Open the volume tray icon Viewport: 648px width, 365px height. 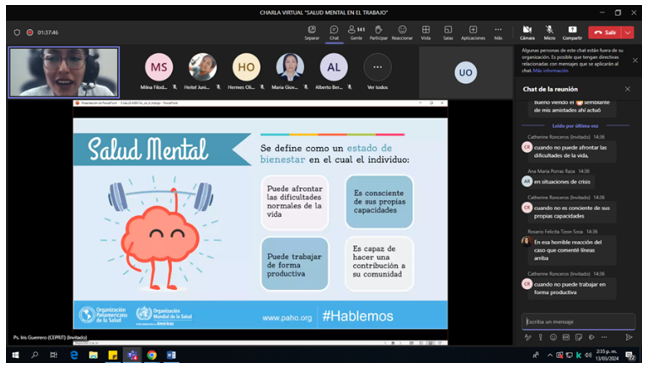588,355
